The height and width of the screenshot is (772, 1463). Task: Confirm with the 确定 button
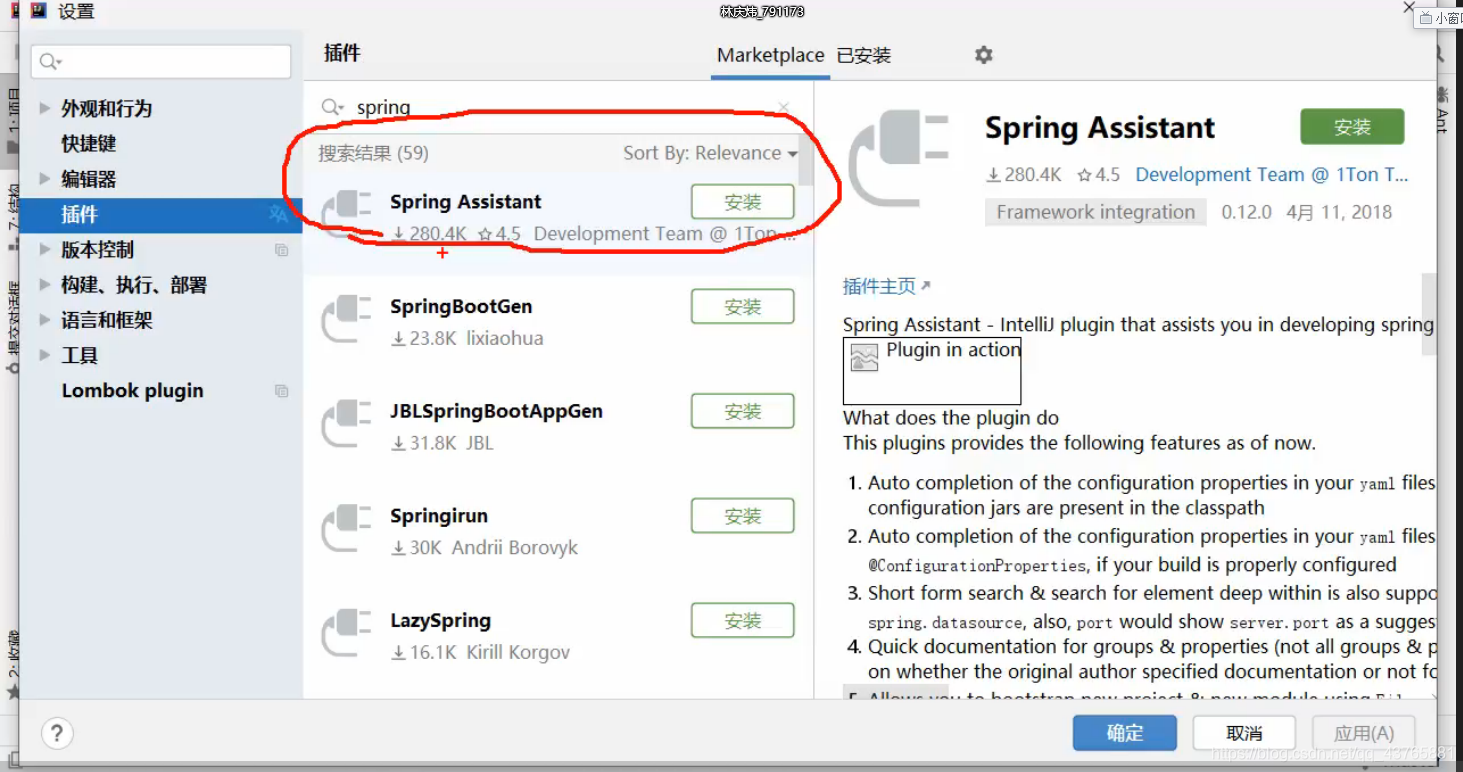tap(1125, 733)
